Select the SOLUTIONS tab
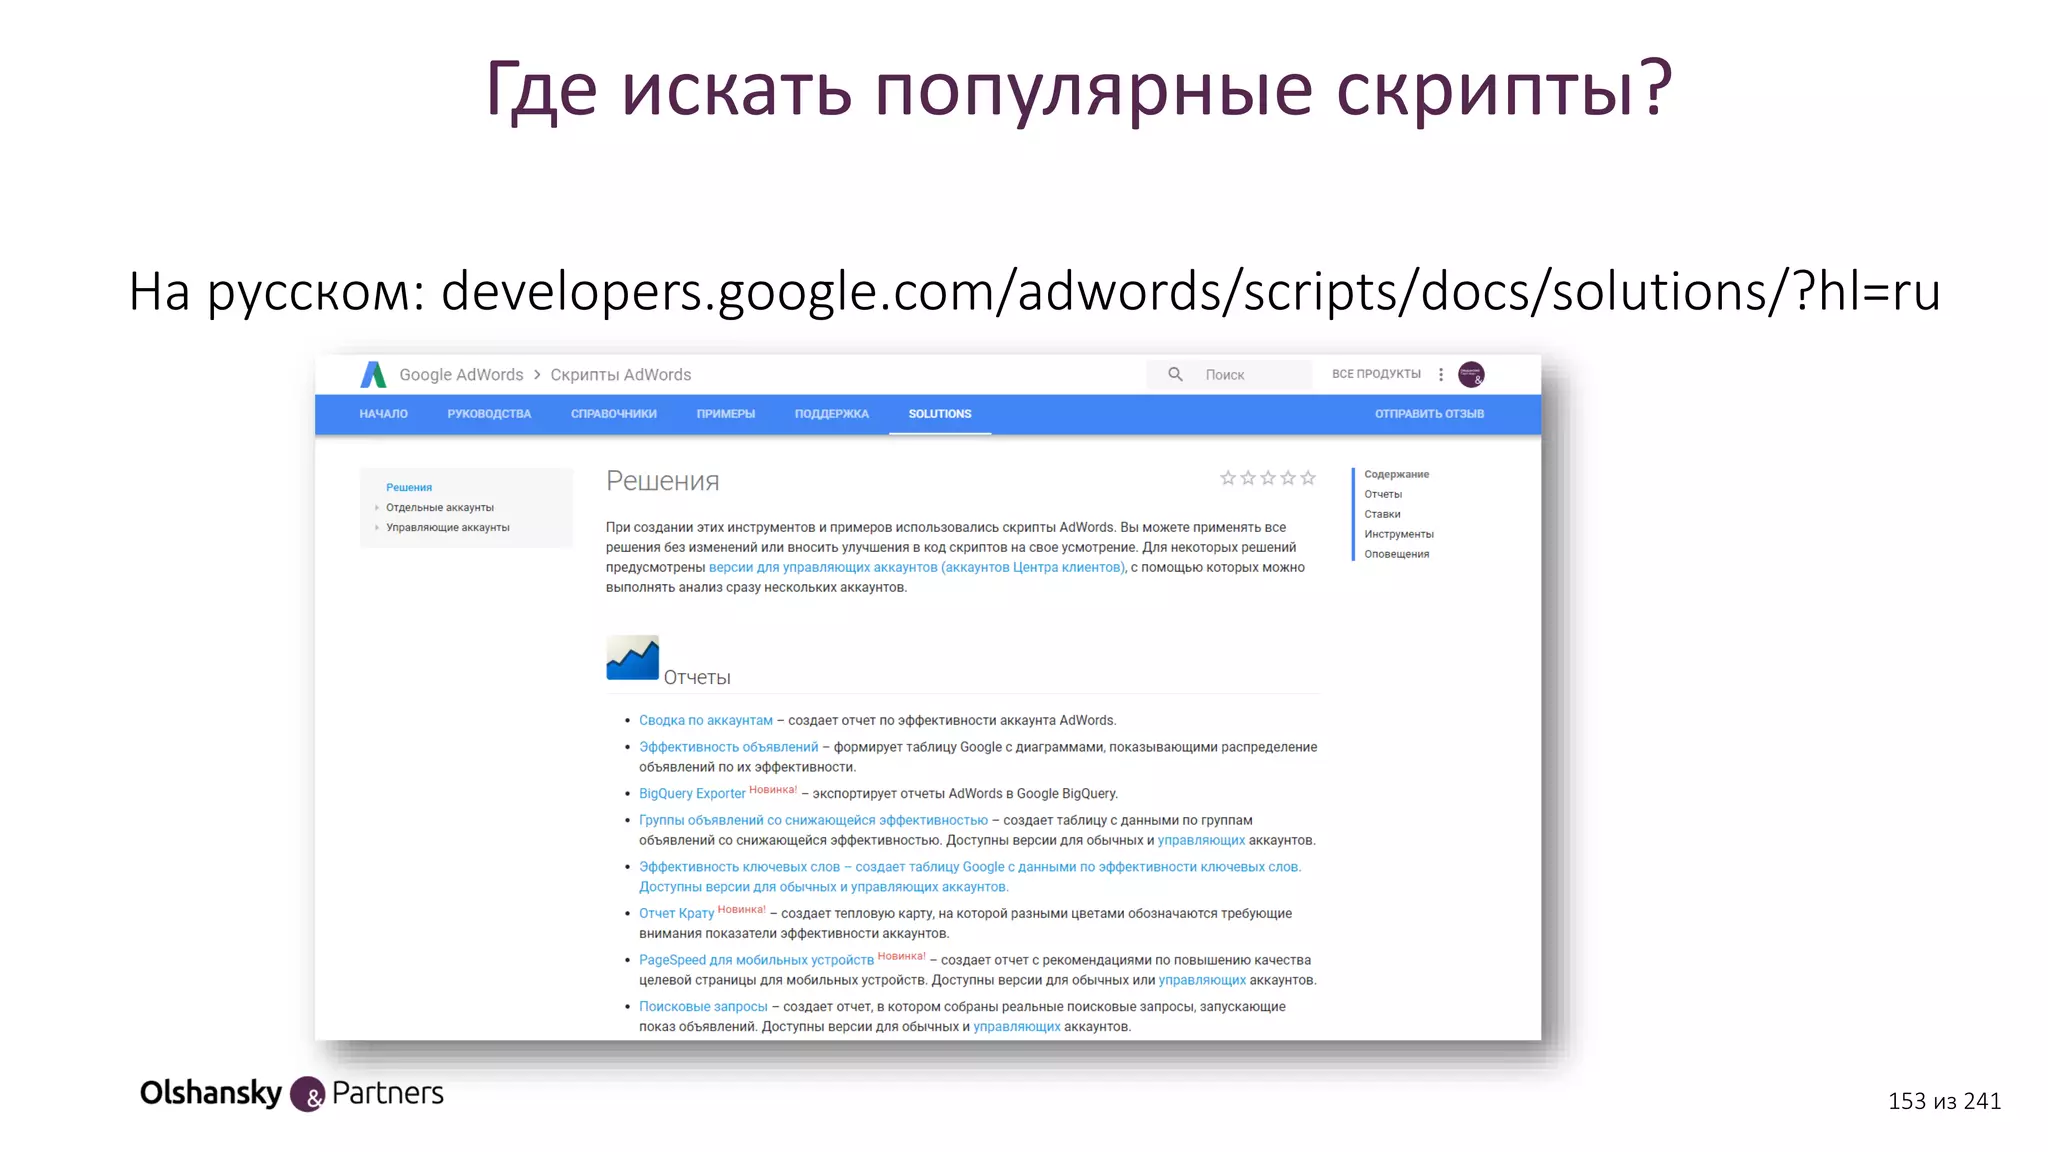The height and width of the screenshot is (1152, 2048). pyautogui.click(x=940, y=414)
